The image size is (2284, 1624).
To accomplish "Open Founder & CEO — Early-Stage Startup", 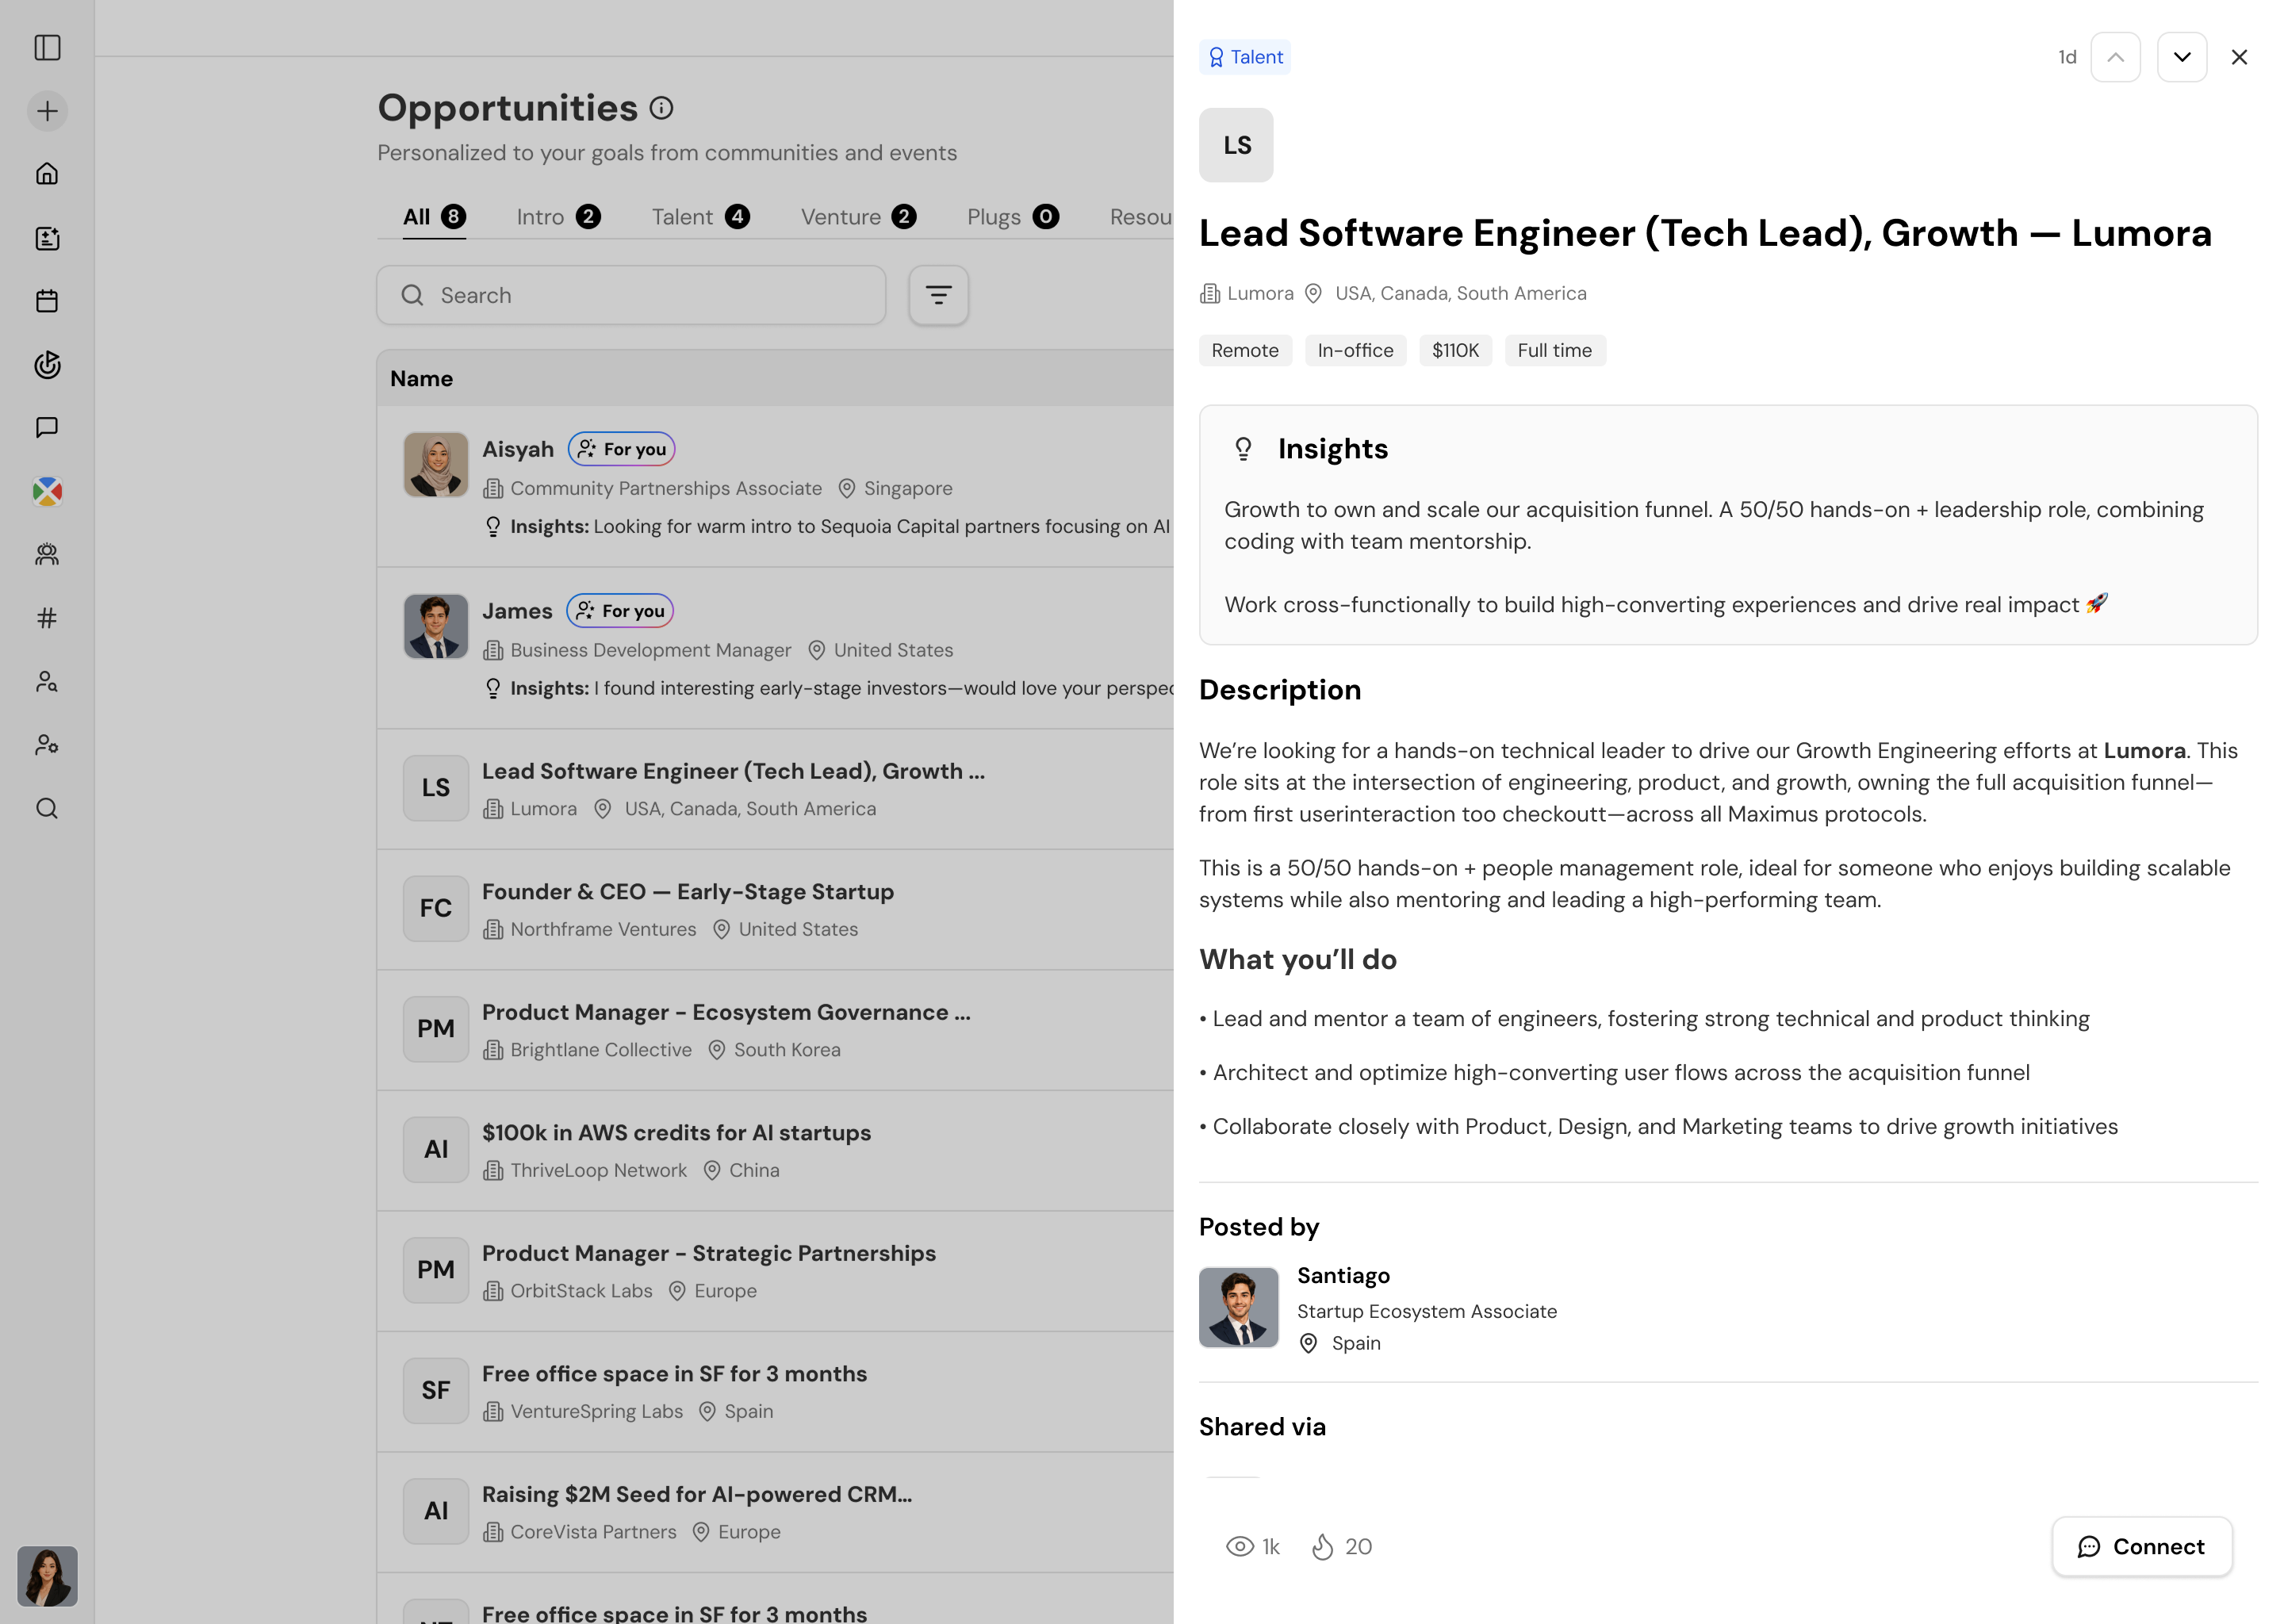I will click(775, 910).
